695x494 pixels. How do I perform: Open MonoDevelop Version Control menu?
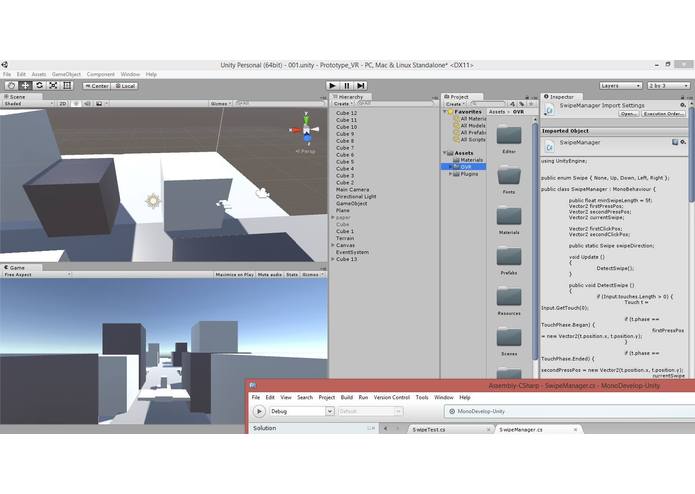click(392, 397)
